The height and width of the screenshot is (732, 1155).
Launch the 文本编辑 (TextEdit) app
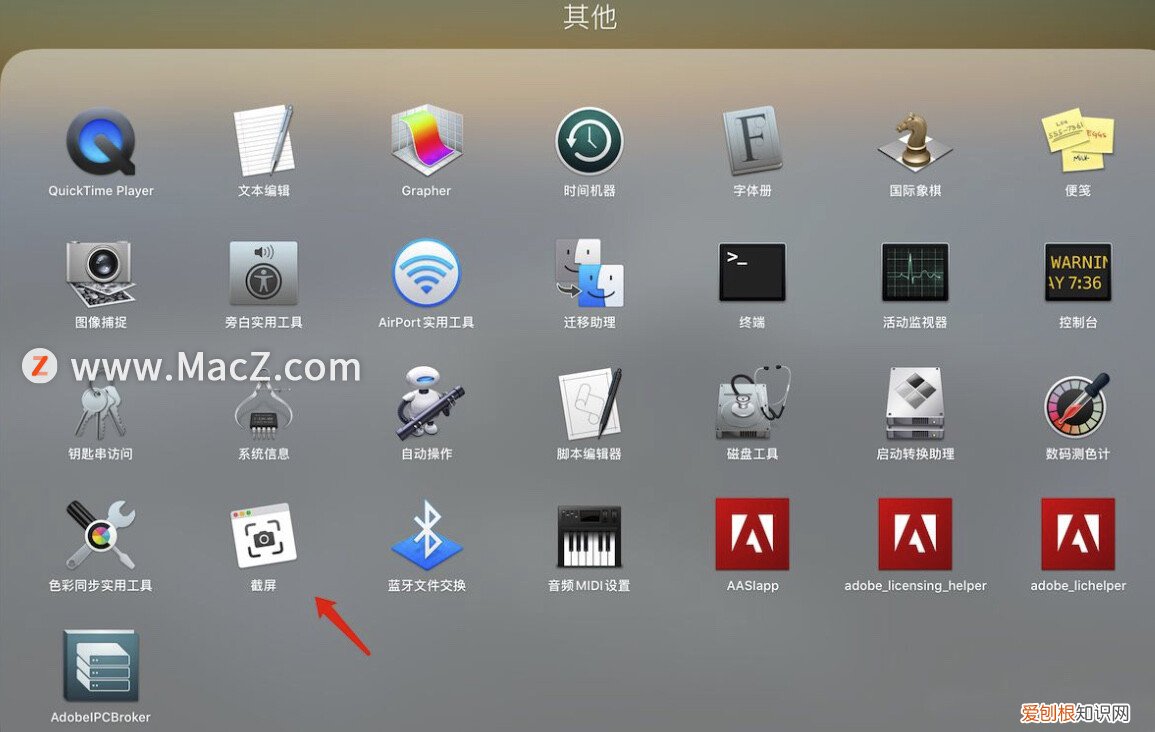pyautogui.click(x=263, y=140)
